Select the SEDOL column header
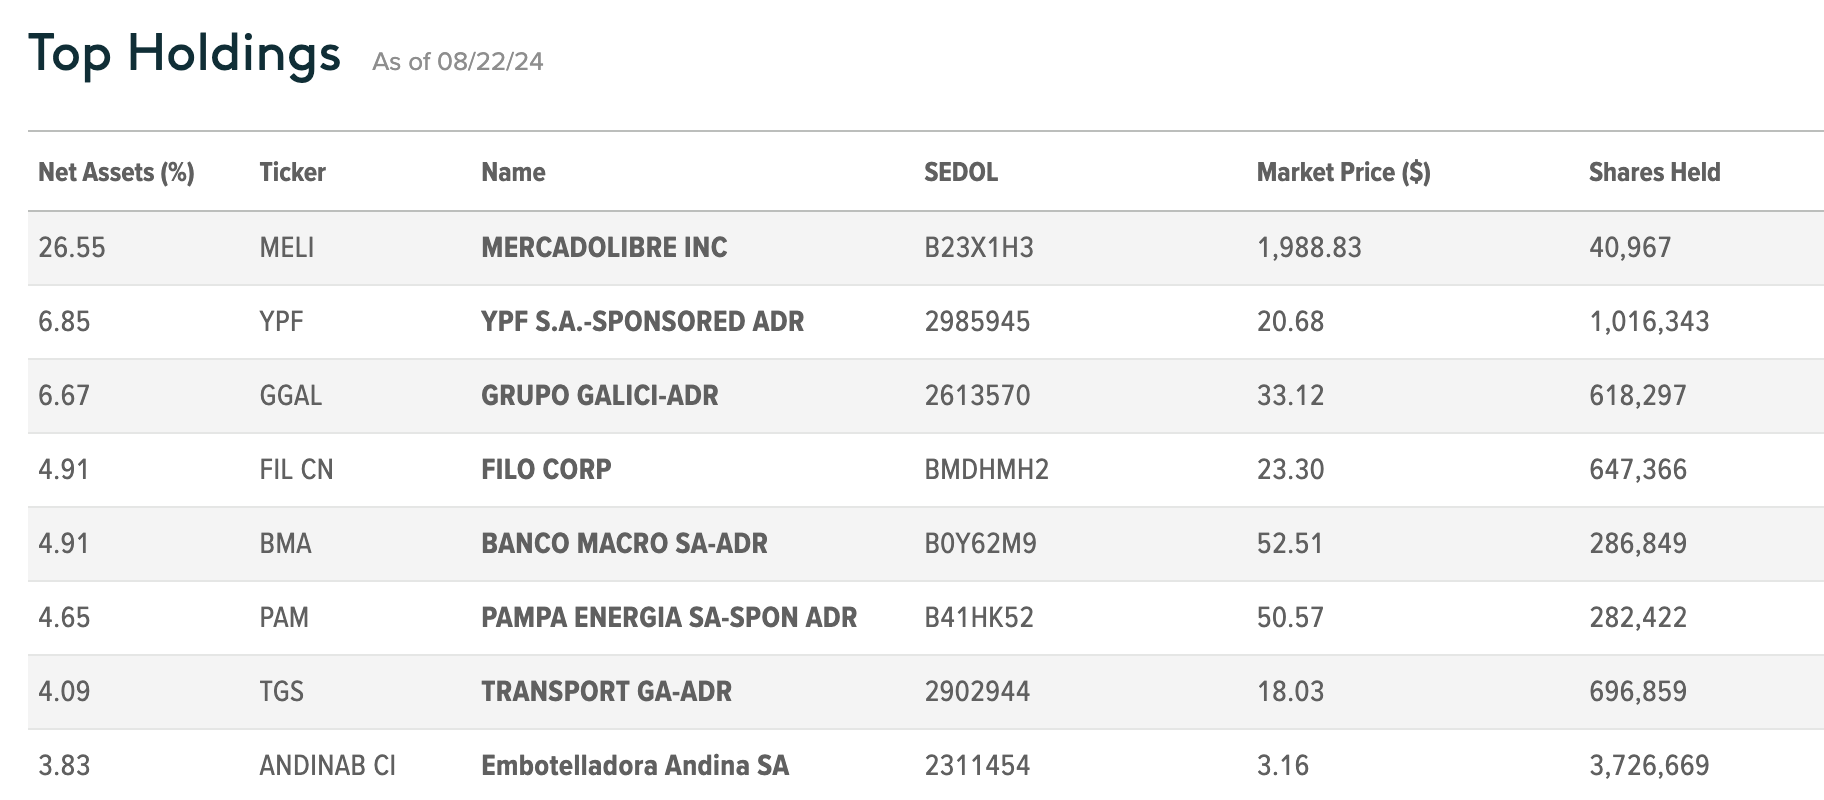 point(960,172)
